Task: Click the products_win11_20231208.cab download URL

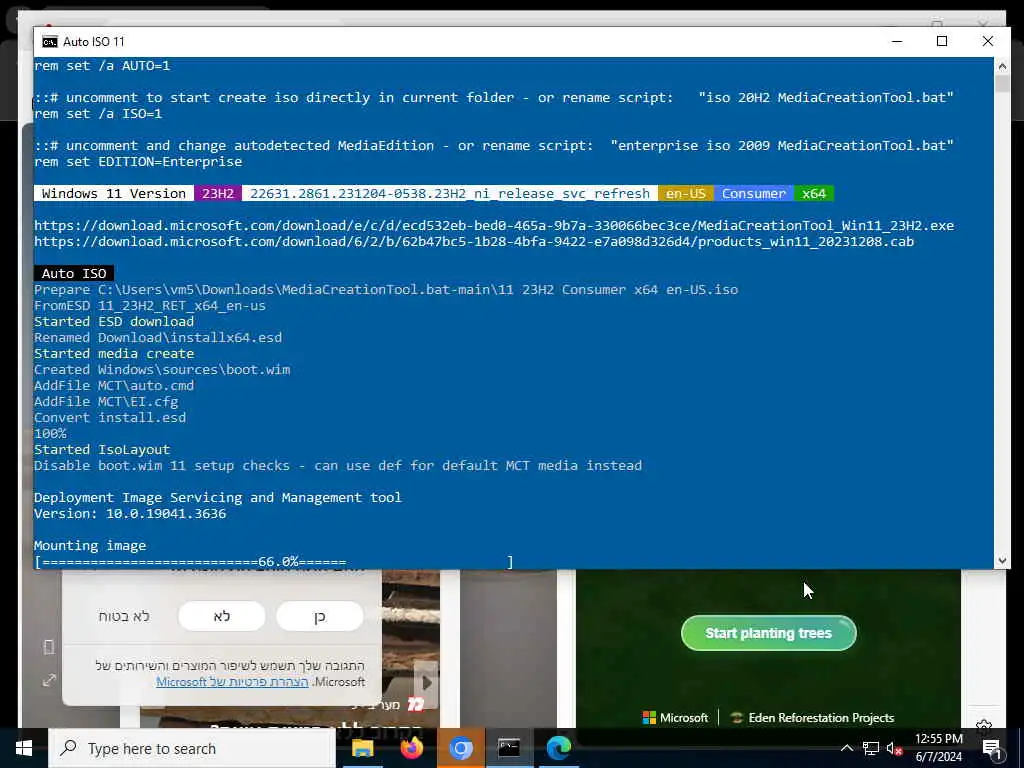Action: (x=474, y=242)
